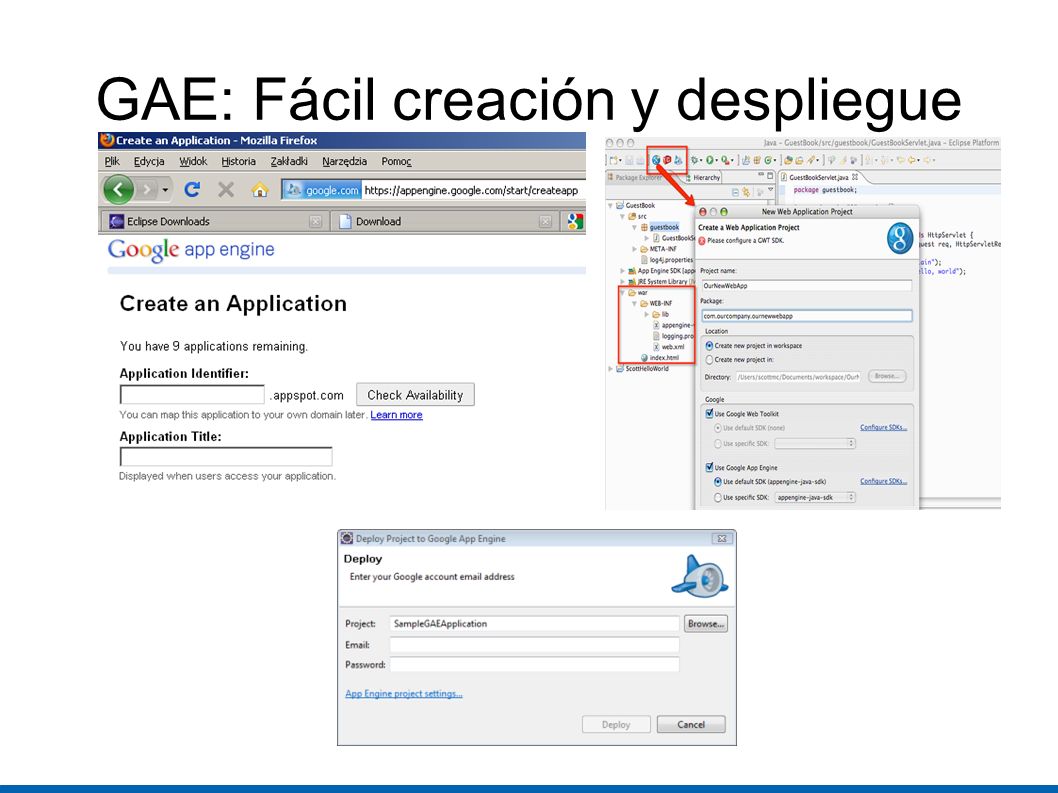The height and width of the screenshot is (793, 1058).
Task: Expand META-INF folder node
Action: point(634,249)
